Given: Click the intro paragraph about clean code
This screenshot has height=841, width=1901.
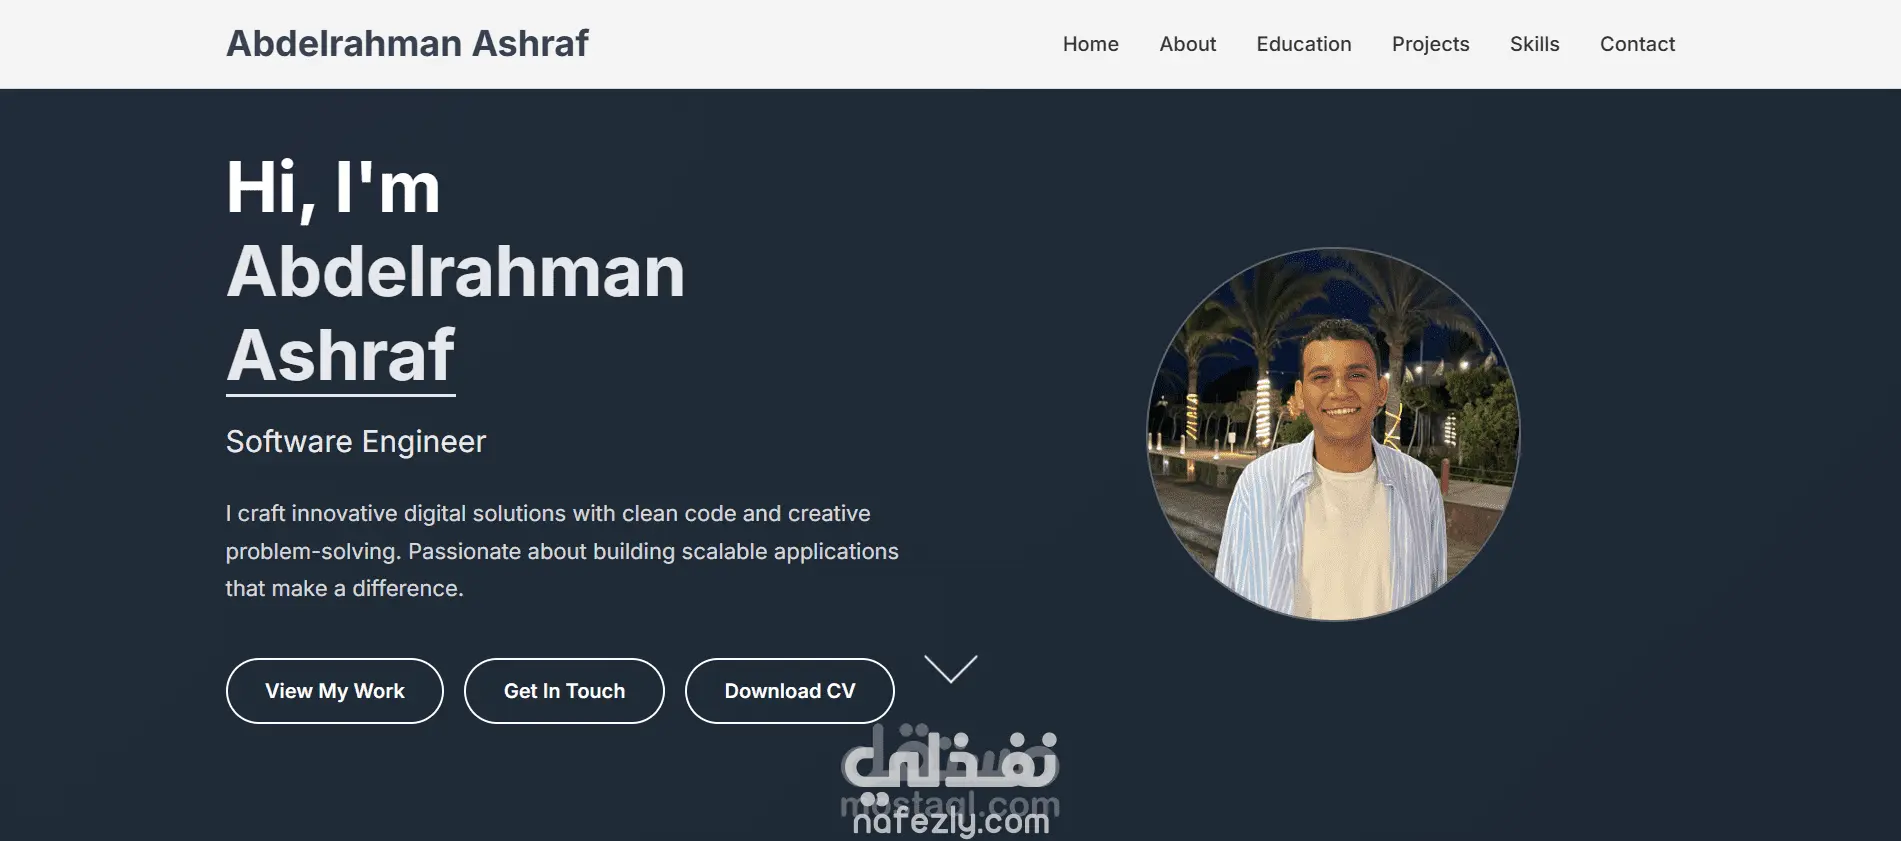Looking at the screenshot, I should click(562, 551).
